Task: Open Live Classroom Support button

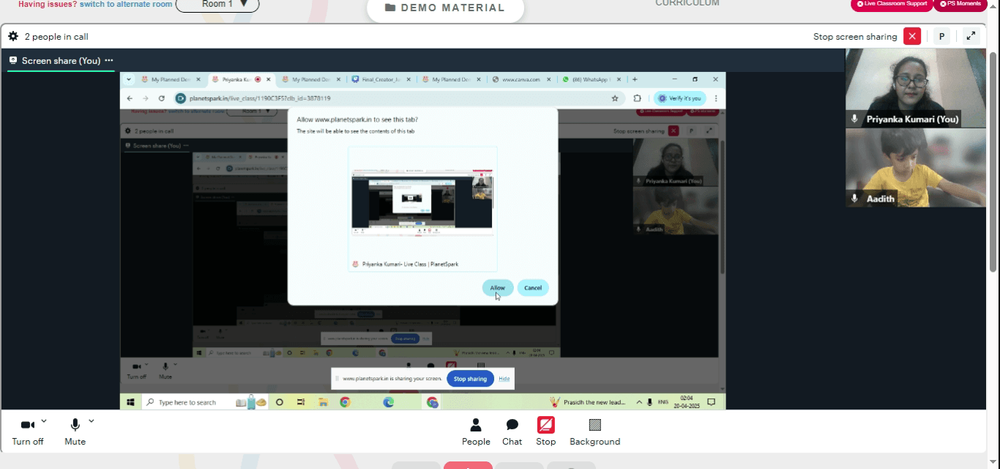Action: (892, 4)
